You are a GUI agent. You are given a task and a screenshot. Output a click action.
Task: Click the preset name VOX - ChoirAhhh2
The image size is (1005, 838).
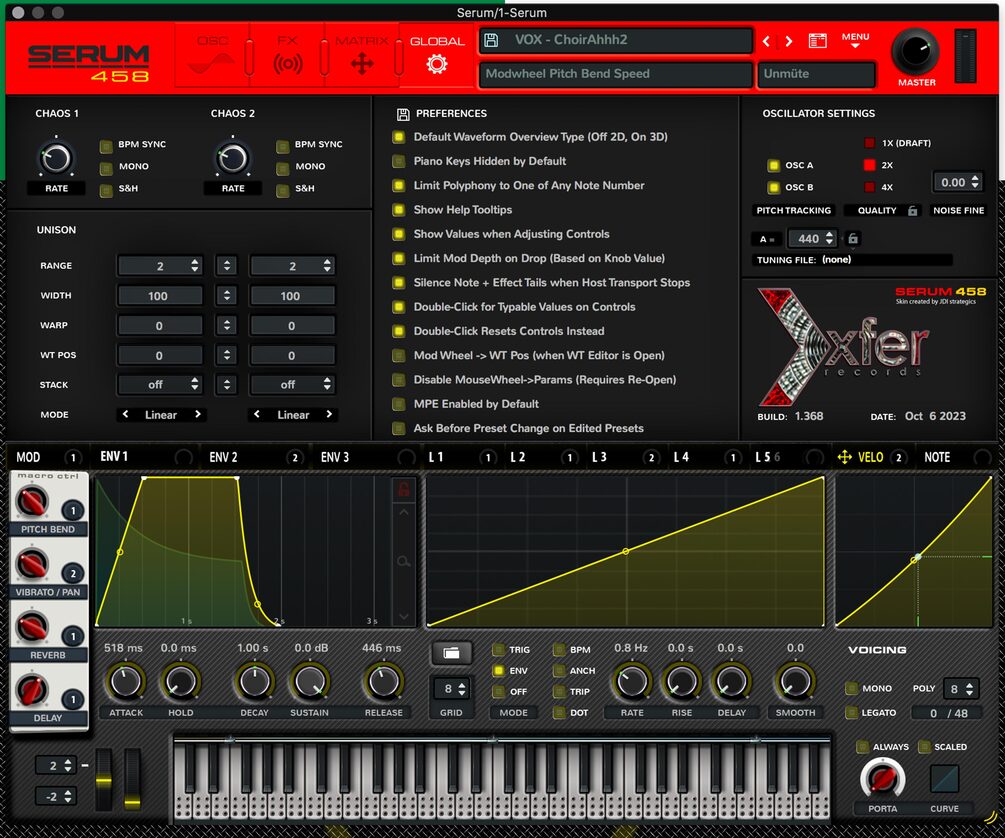(571, 40)
